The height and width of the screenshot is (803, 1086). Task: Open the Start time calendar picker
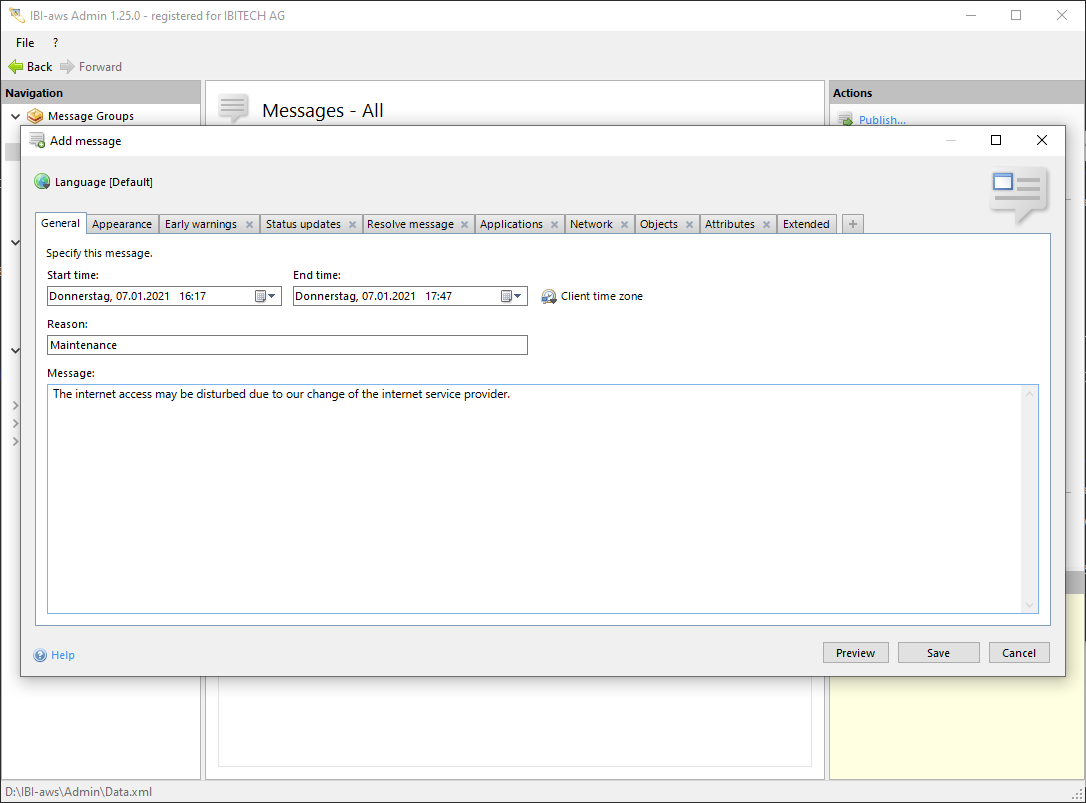click(x=265, y=296)
